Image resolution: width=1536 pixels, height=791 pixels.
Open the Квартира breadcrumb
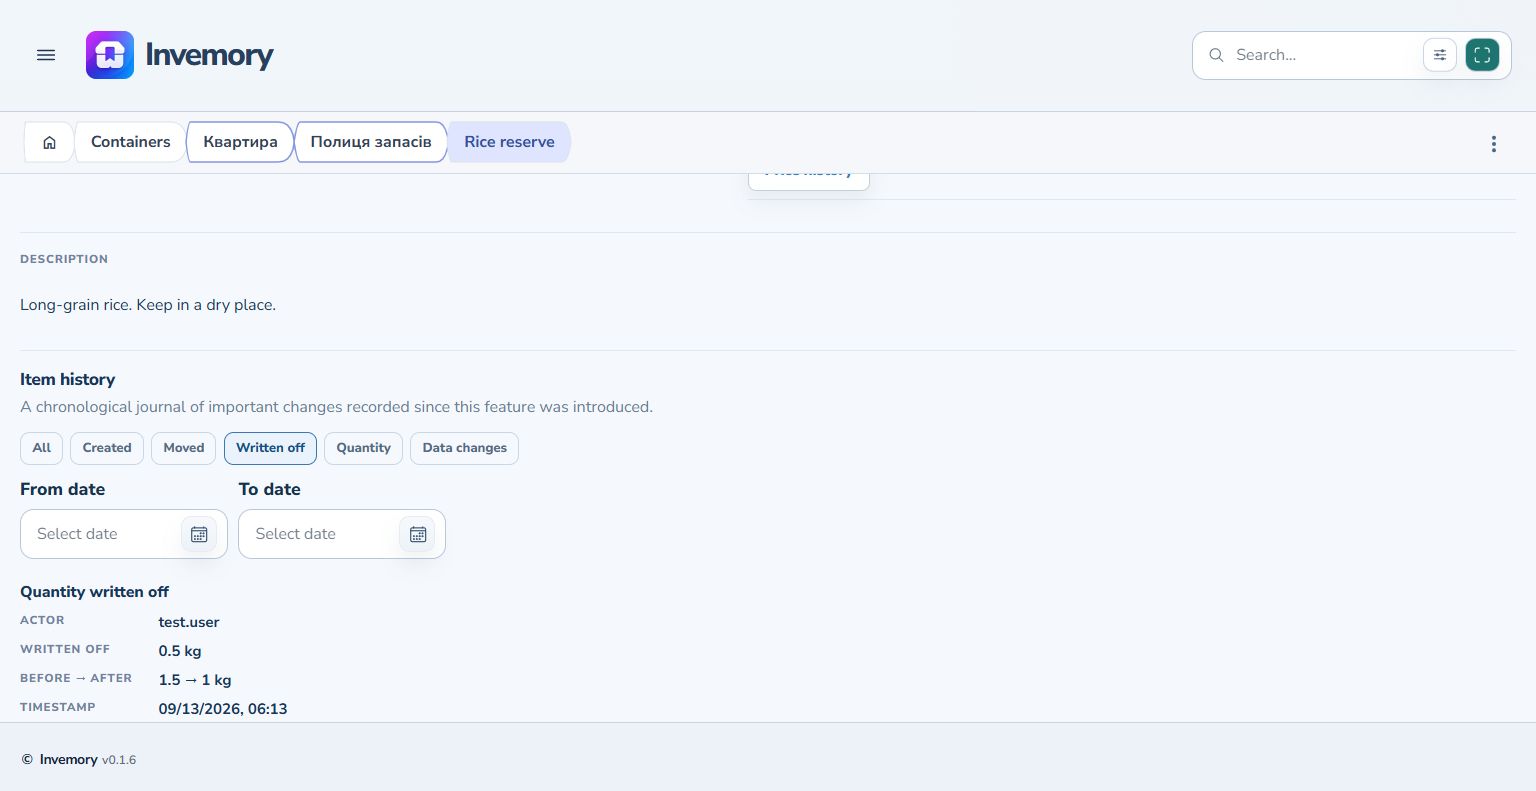[240, 142]
